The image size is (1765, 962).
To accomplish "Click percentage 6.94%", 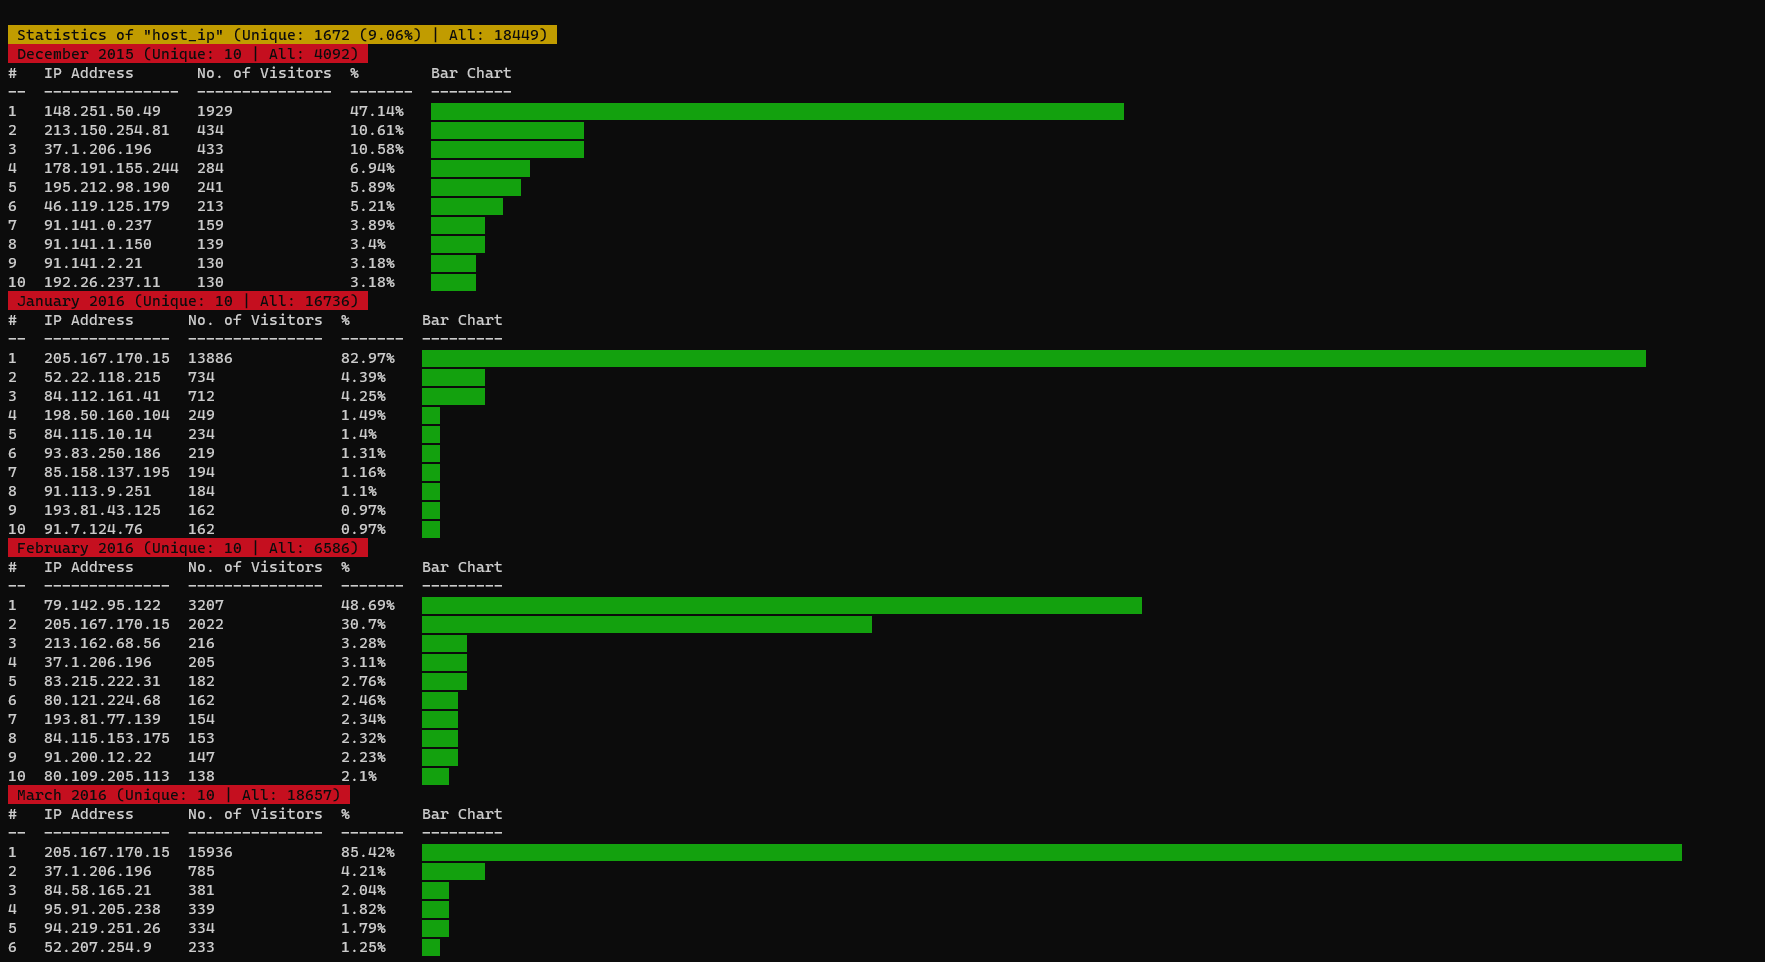I will (x=372, y=168).
